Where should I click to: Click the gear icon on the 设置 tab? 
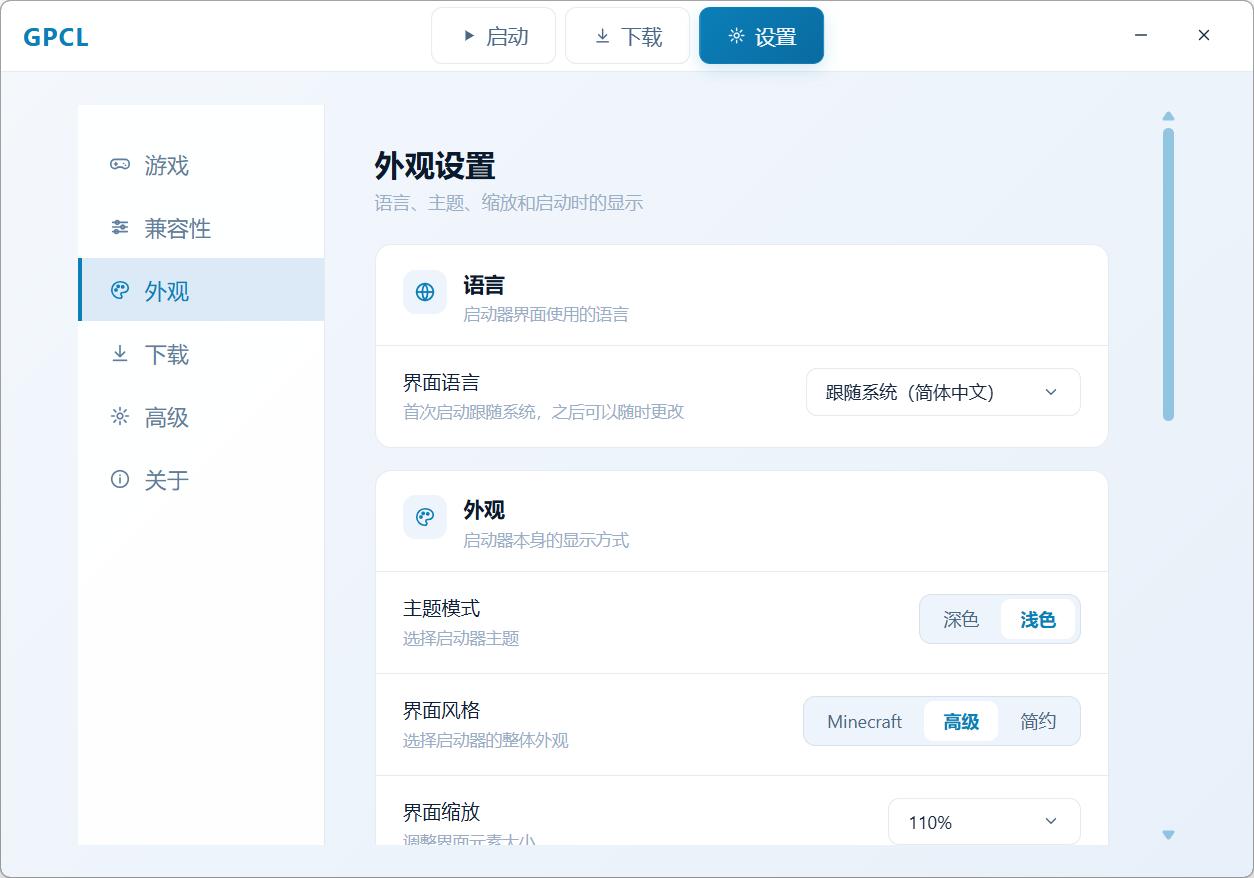click(x=737, y=36)
